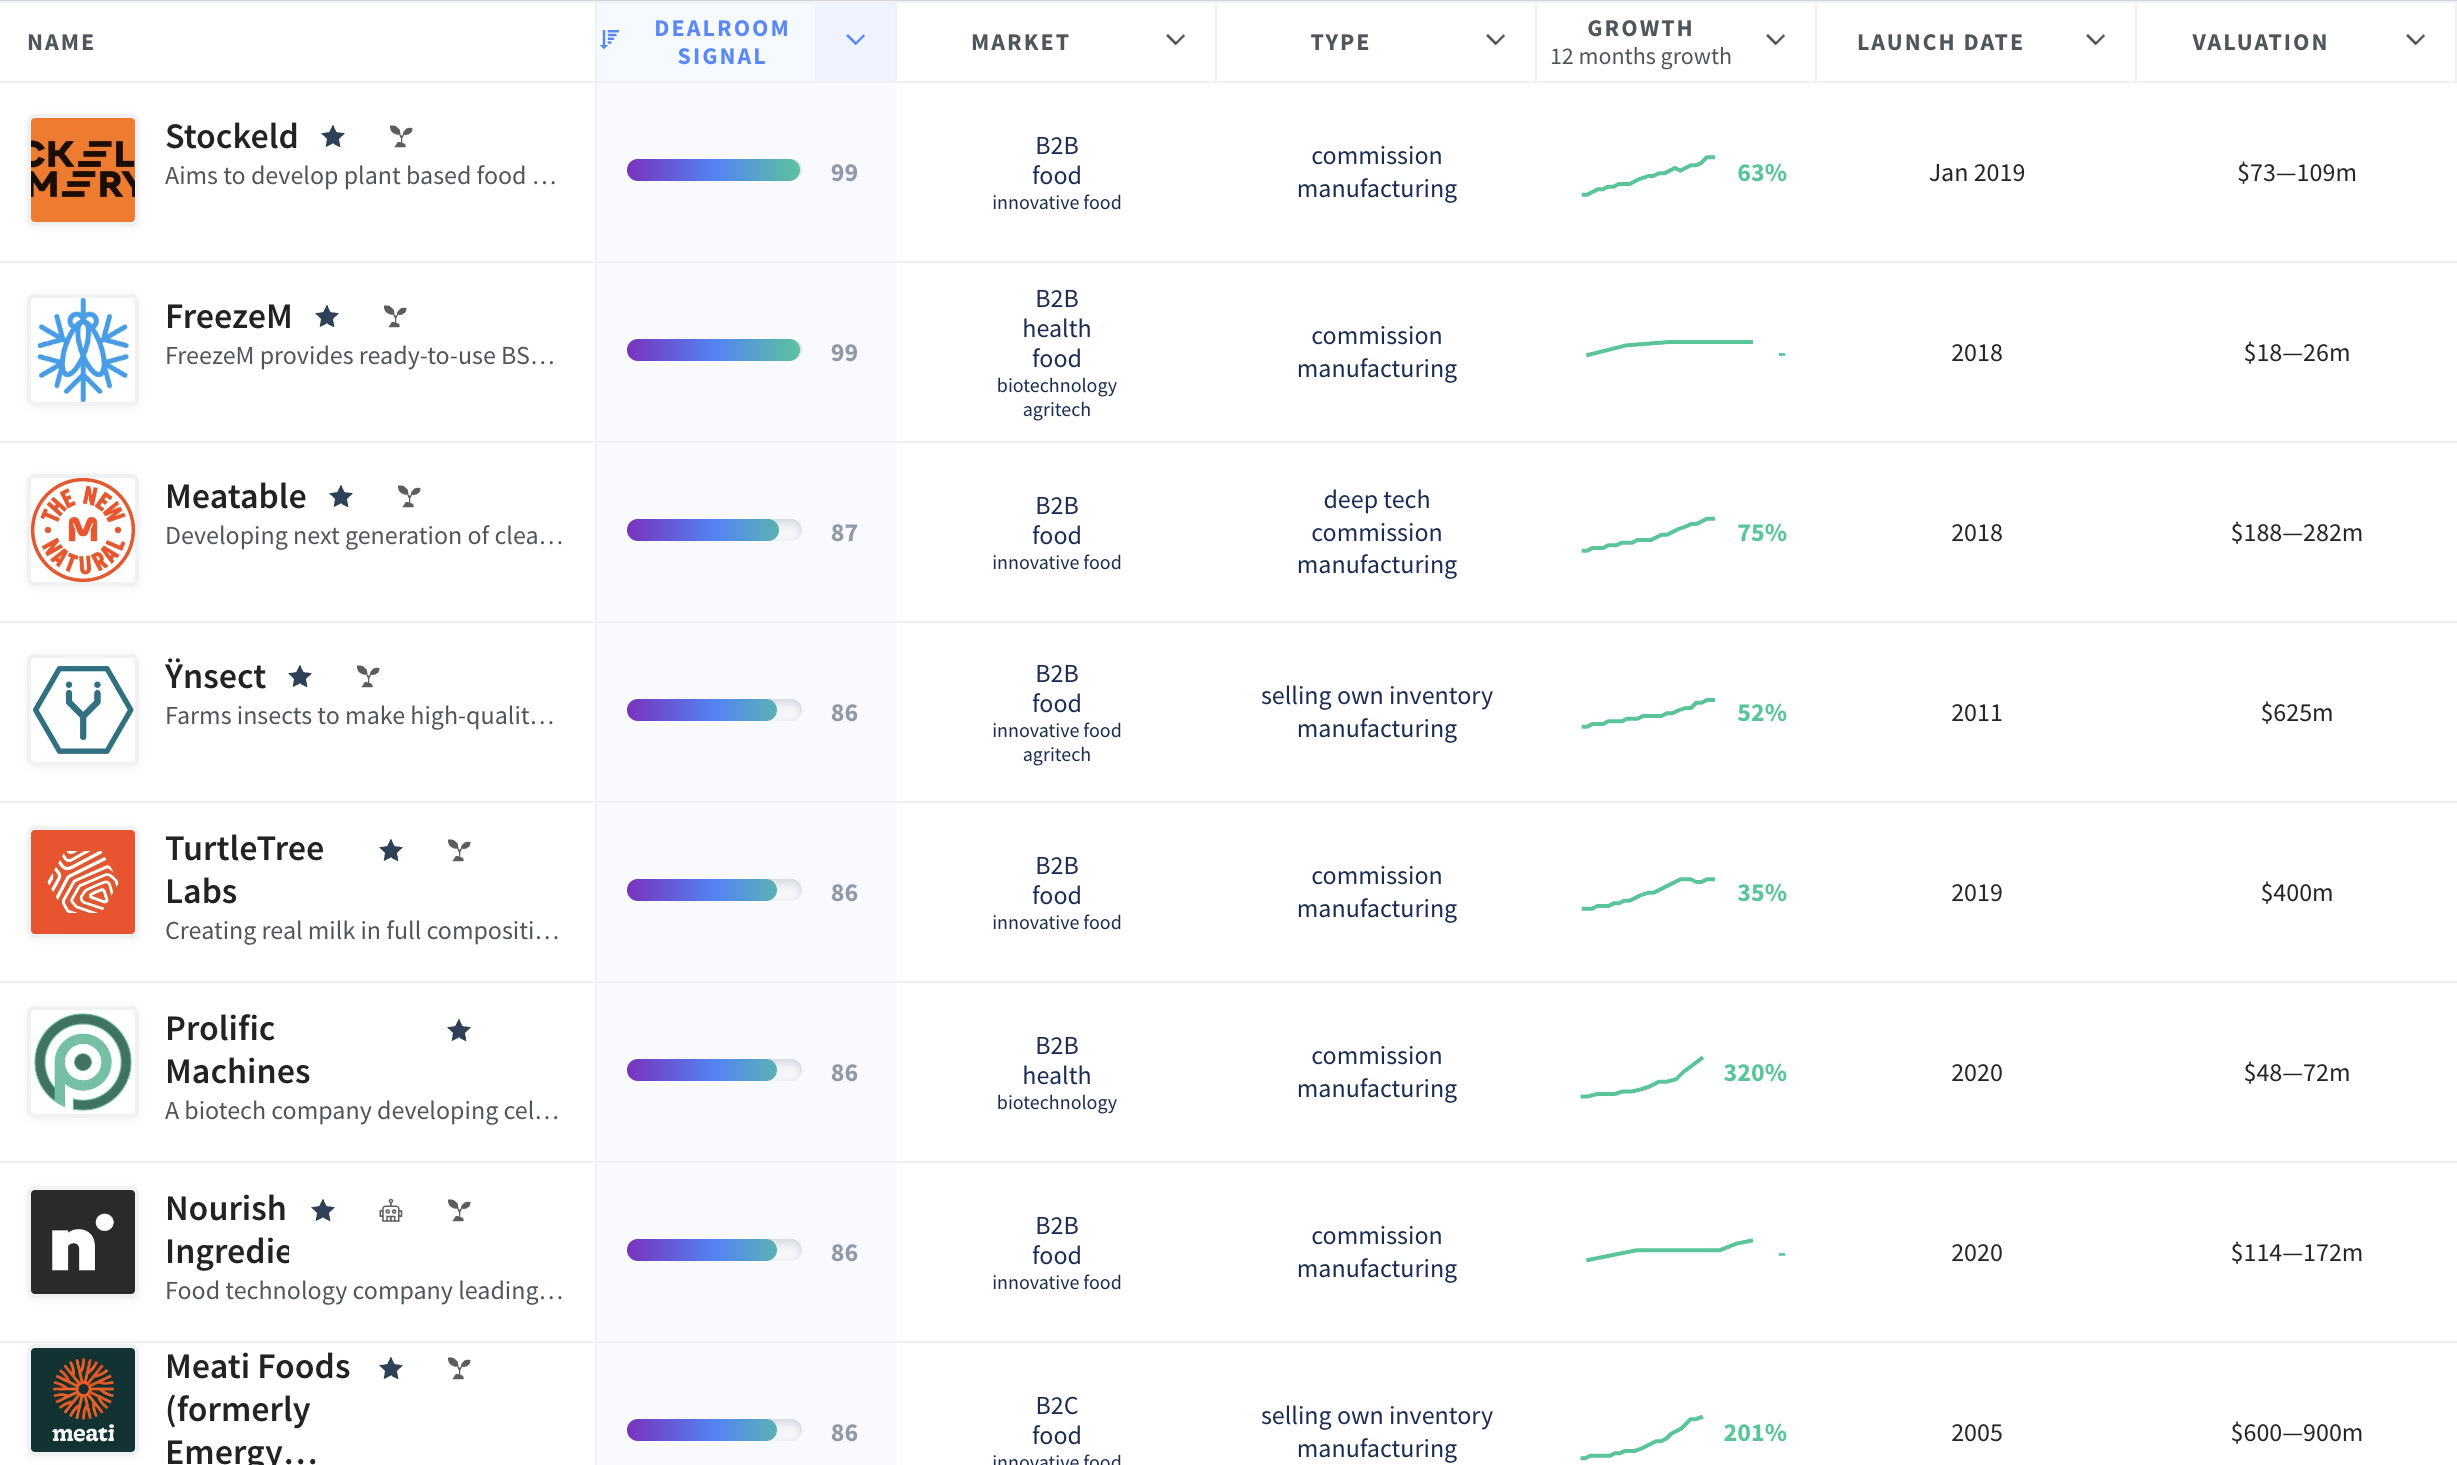Star the Stockeld company
Screen dimensions: 2457x1465
click(333, 136)
